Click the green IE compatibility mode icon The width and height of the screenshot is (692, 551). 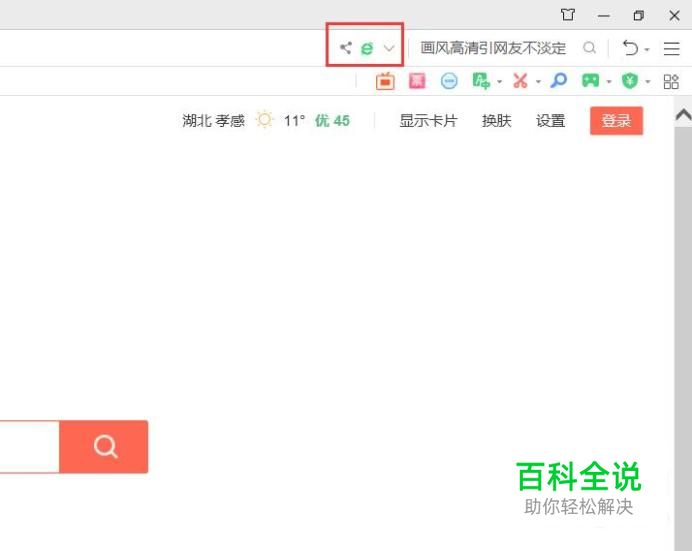tap(367, 48)
